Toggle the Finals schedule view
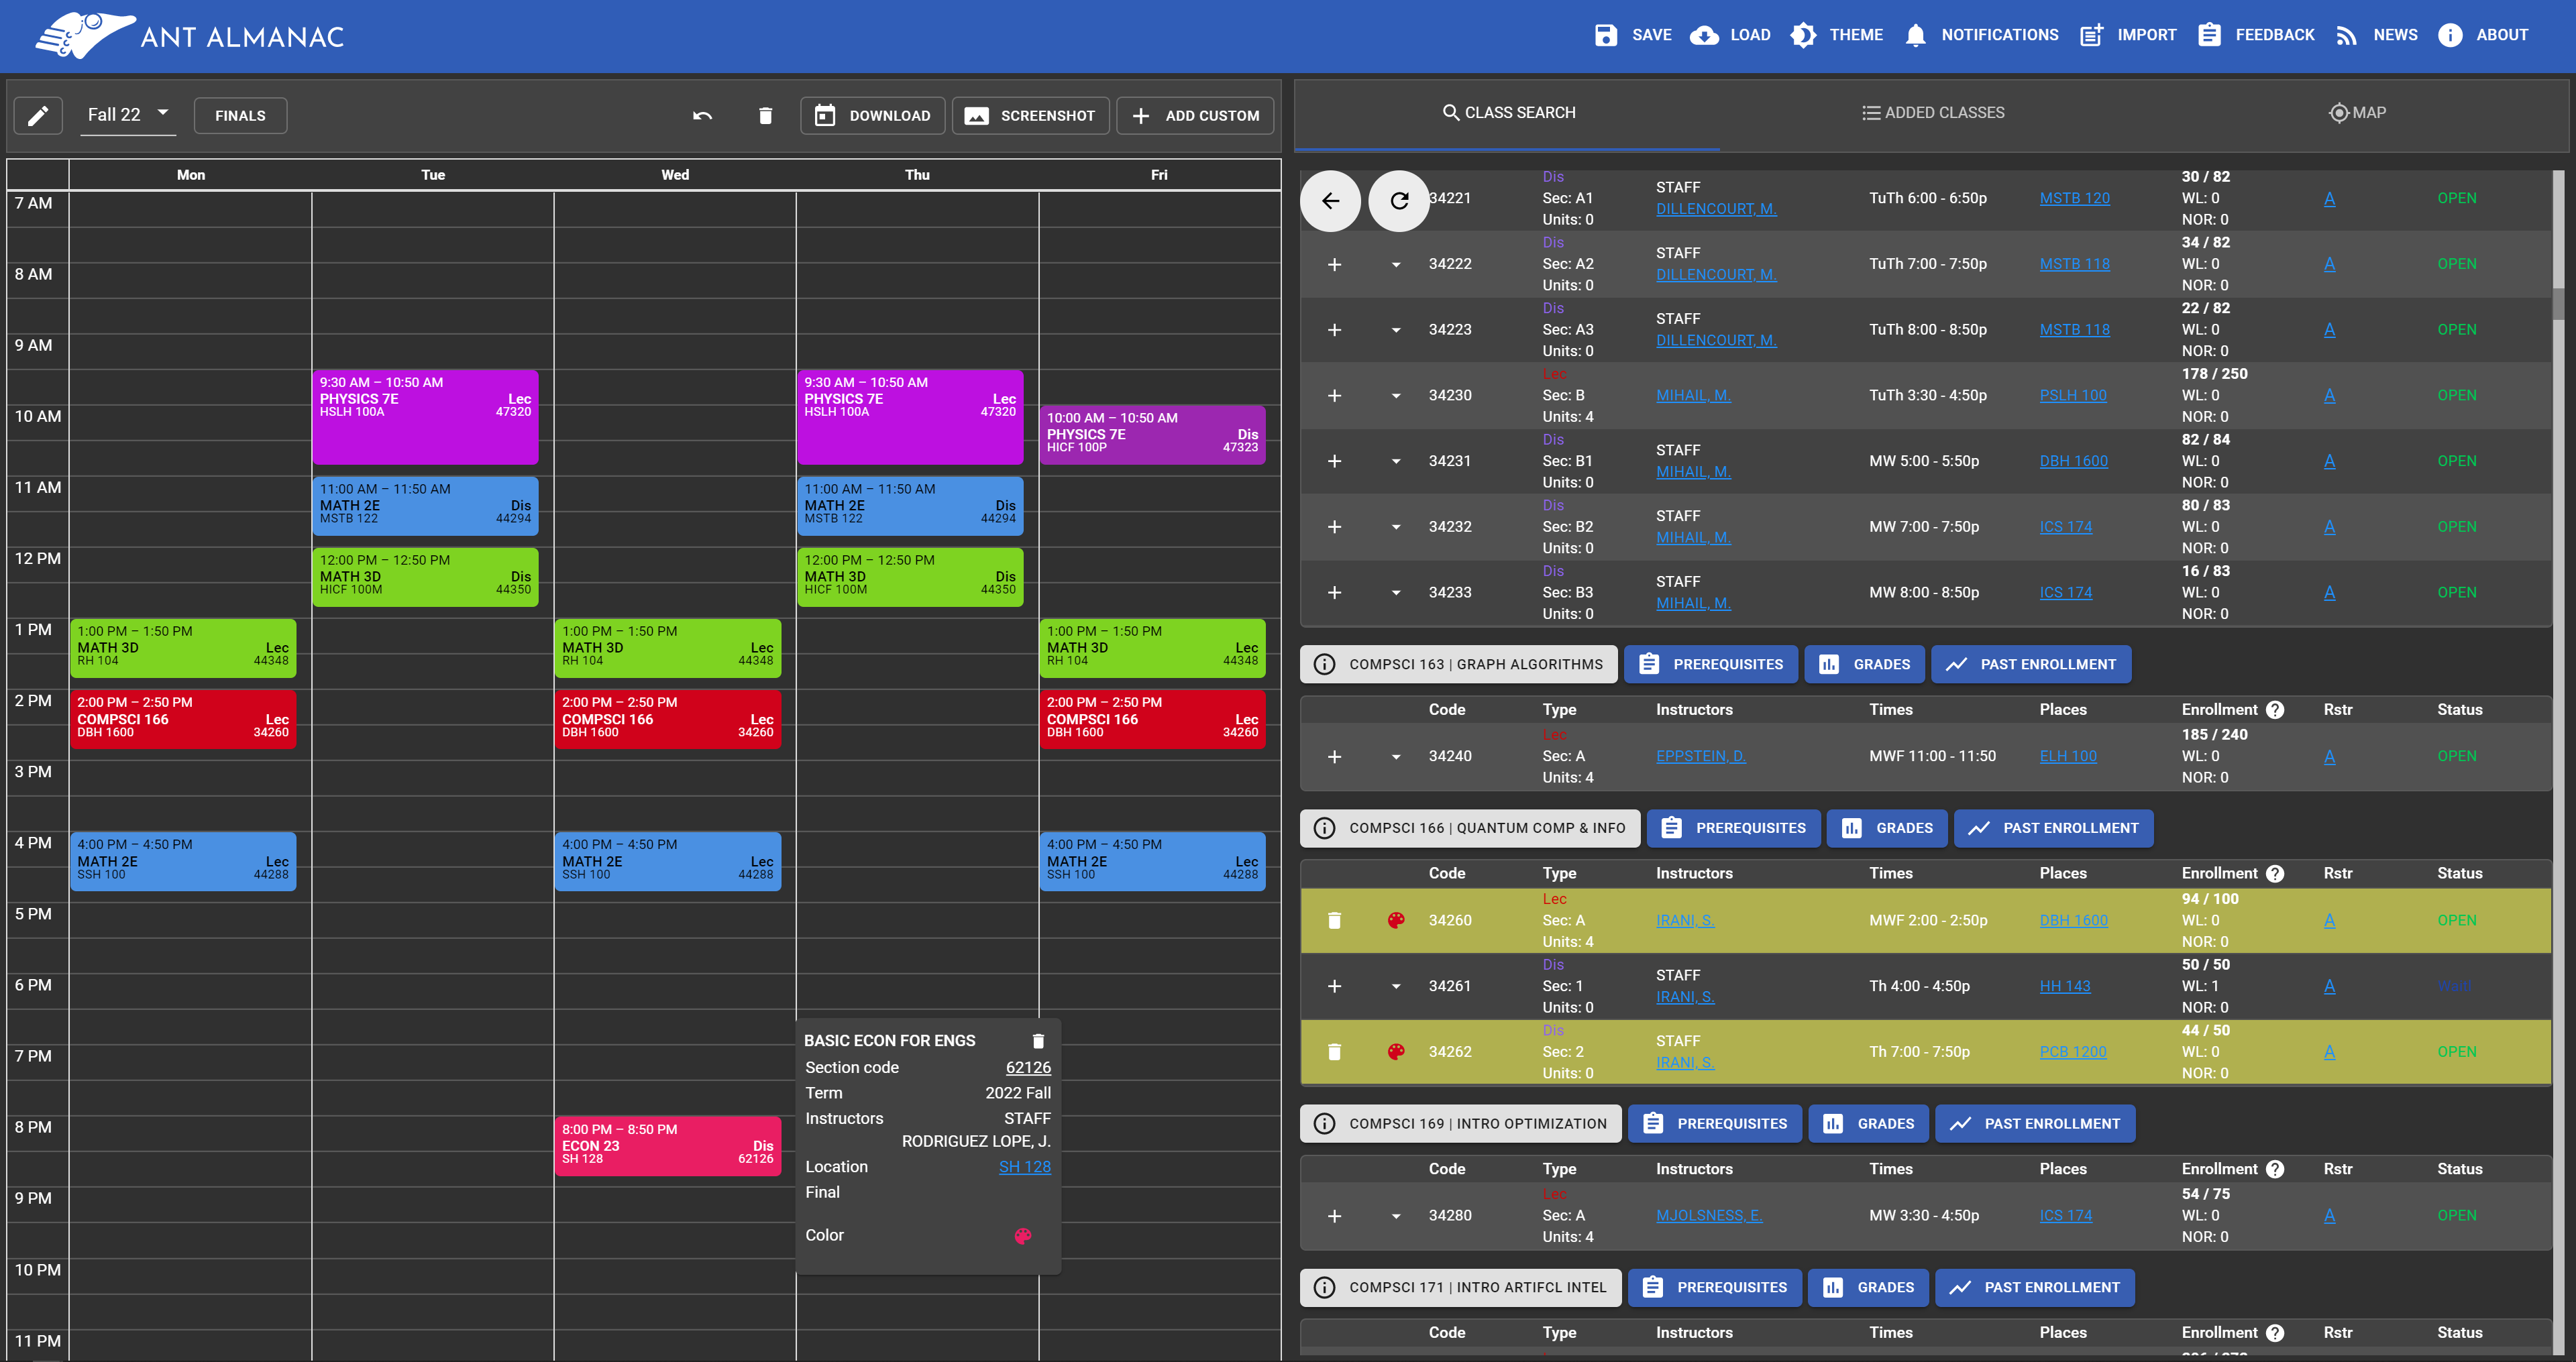The height and width of the screenshot is (1362, 2576). point(240,116)
